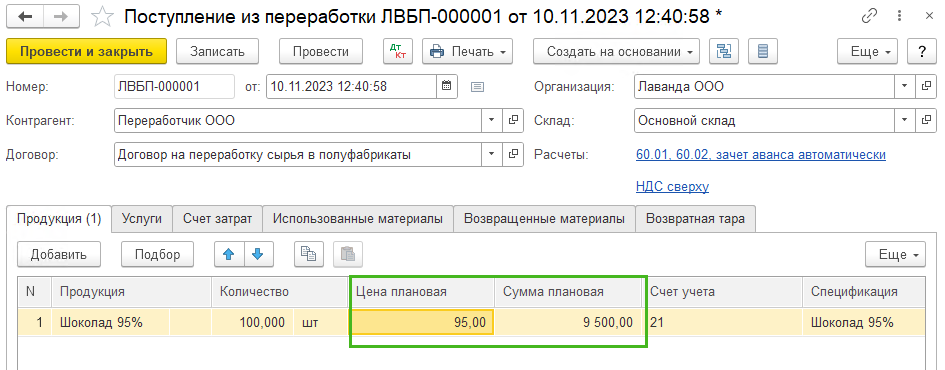
Task: Open the comment icon next to the date
Action: point(477,87)
